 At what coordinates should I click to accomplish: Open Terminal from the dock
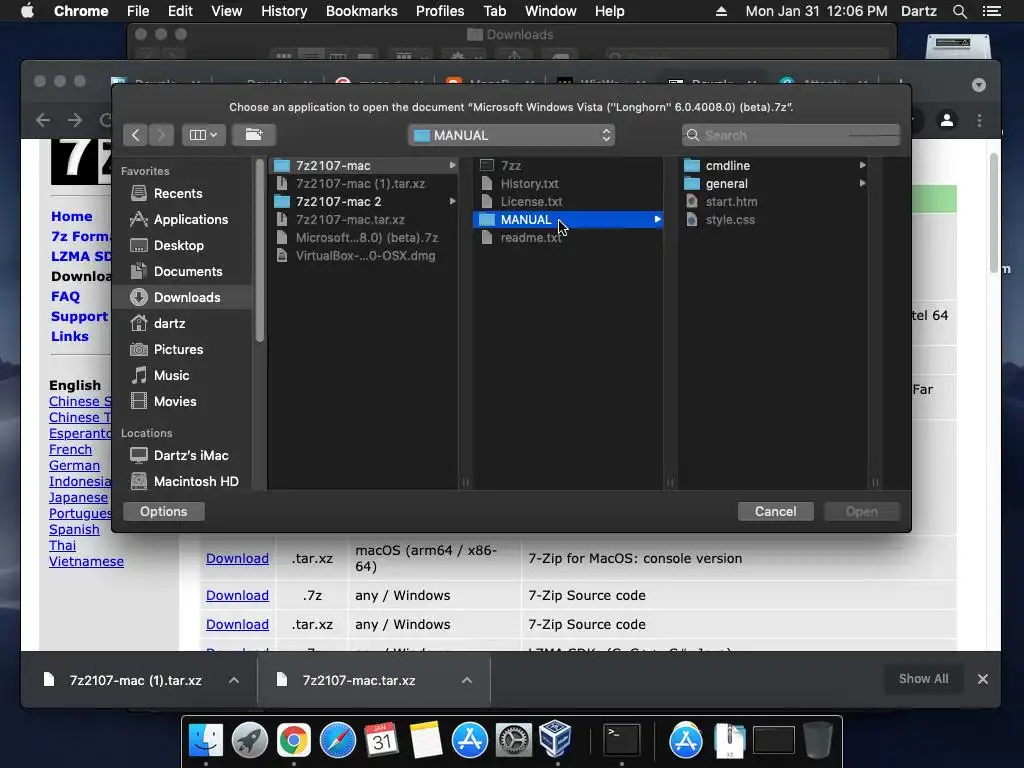[x=621, y=741]
